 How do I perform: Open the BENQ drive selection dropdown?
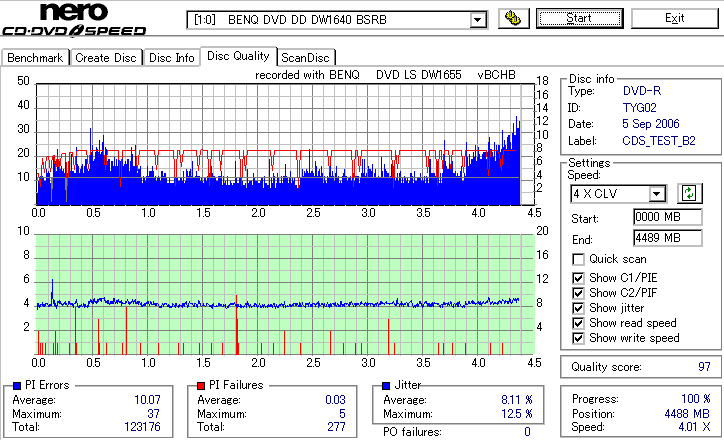(478, 20)
